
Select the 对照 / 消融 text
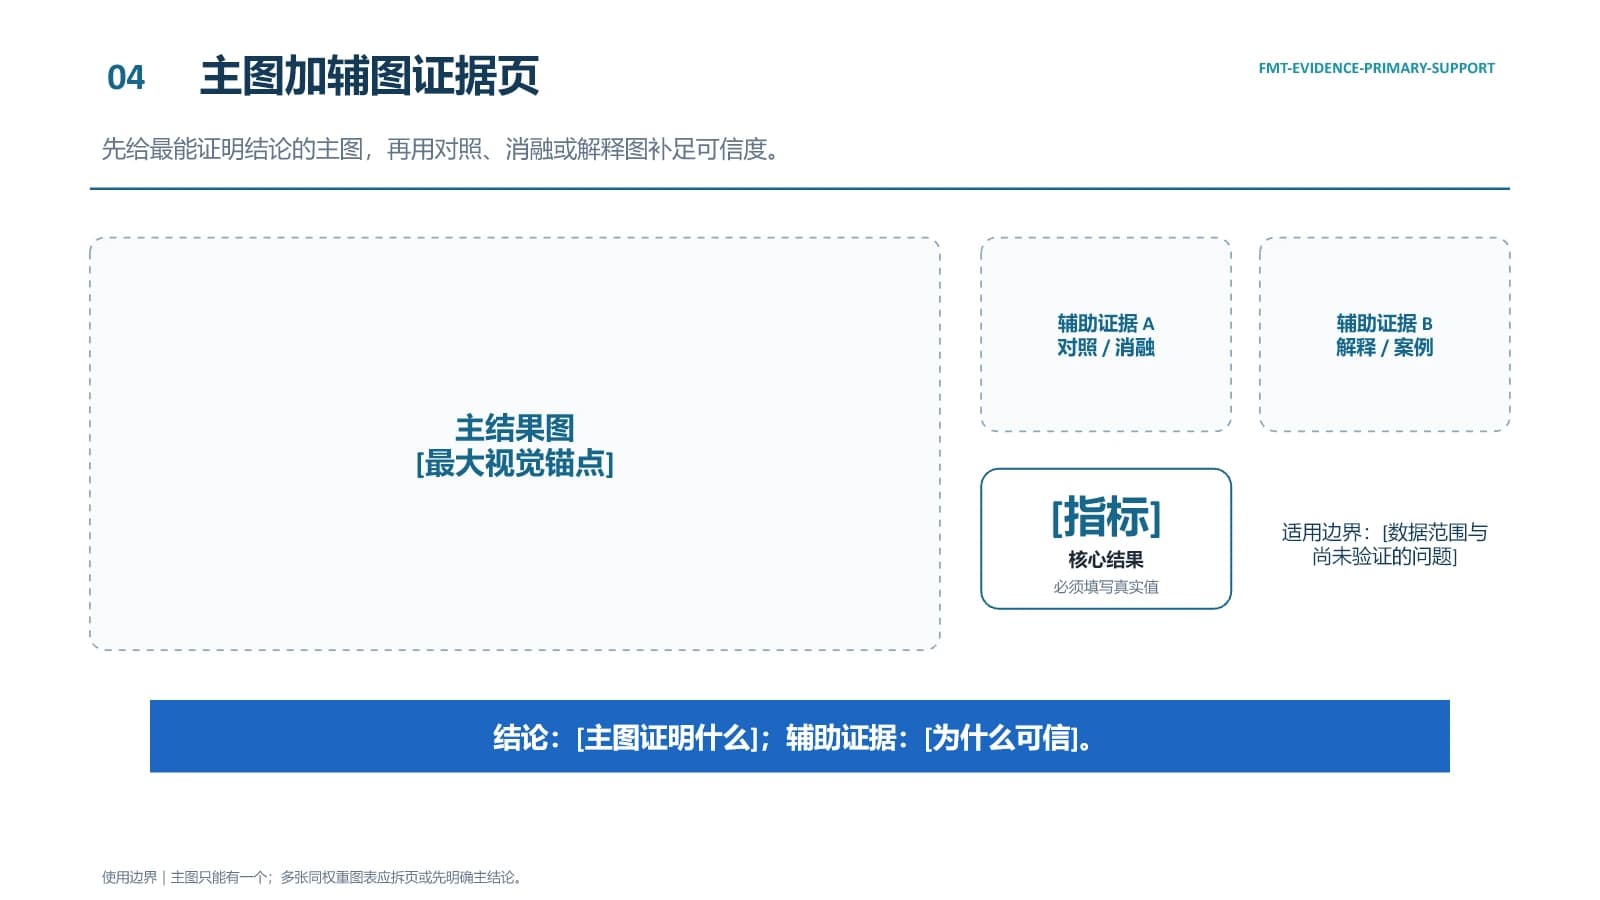(x=1106, y=347)
